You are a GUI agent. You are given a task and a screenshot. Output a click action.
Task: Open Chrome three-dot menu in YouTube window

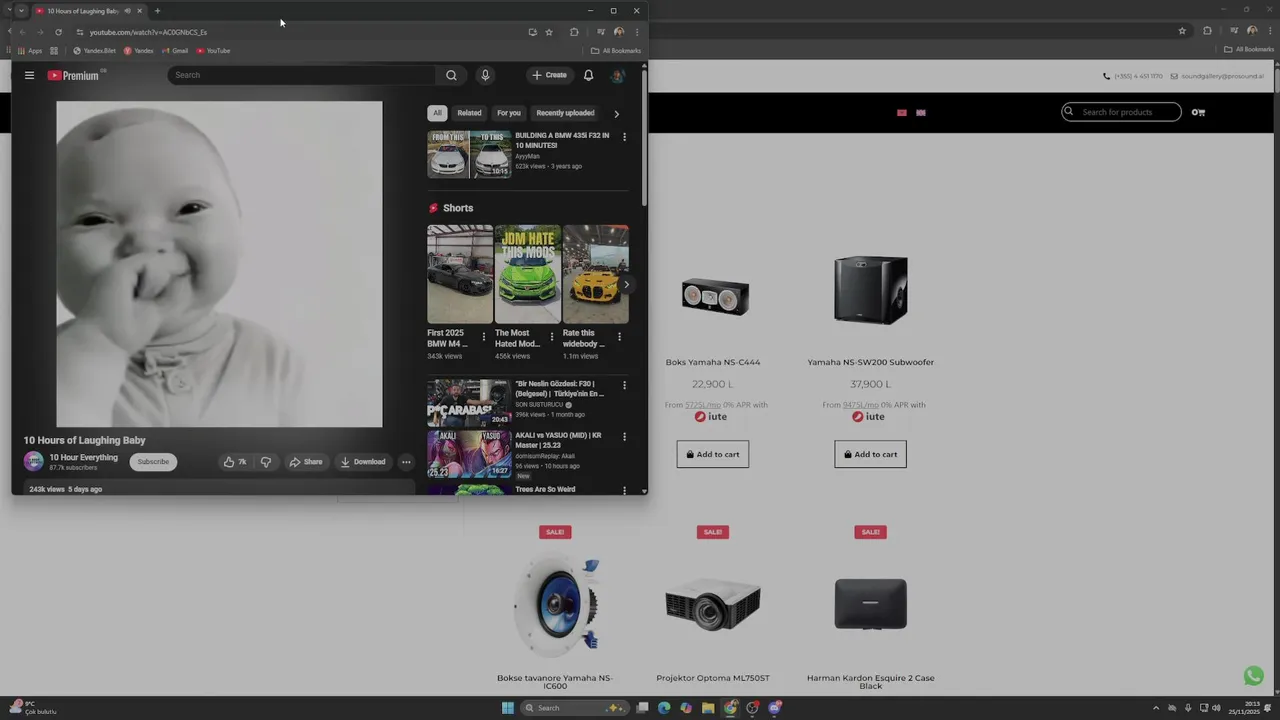click(636, 32)
